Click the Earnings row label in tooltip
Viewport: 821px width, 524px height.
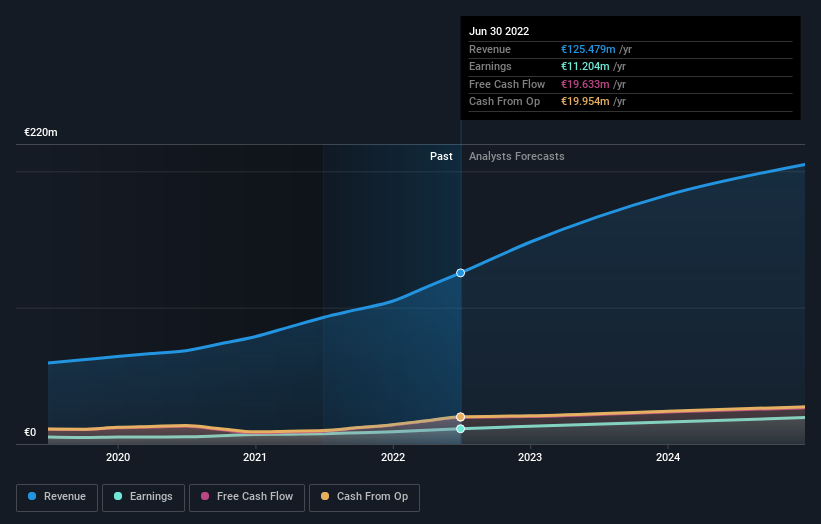click(x=490, y=66)
